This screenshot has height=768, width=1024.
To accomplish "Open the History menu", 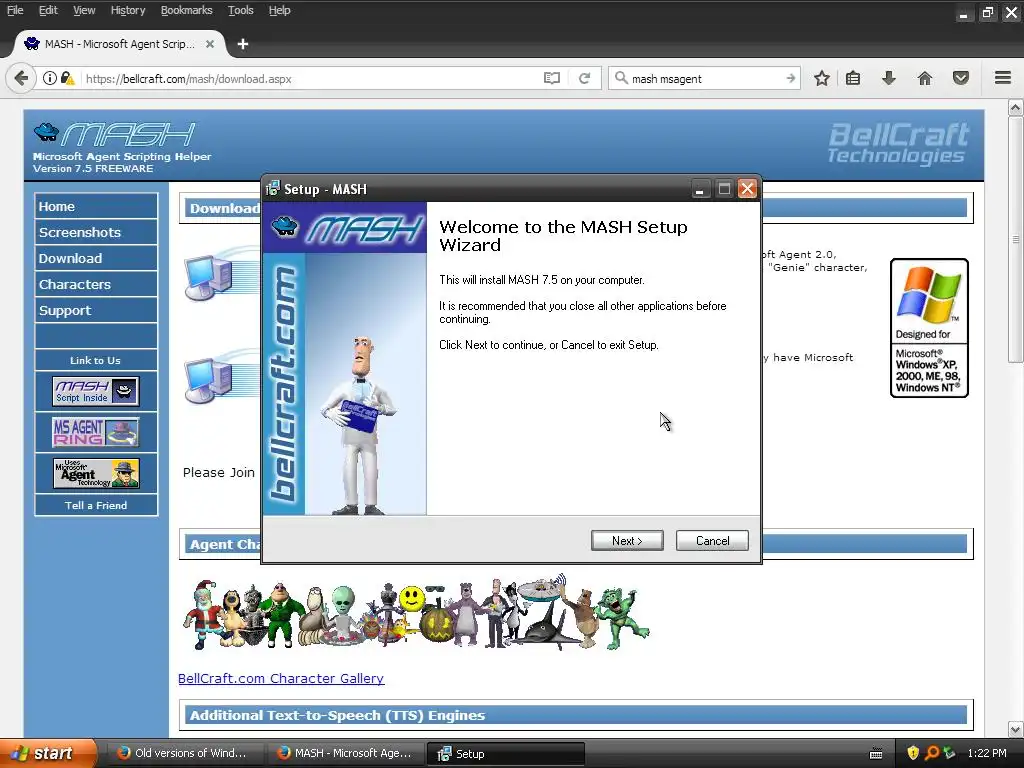I will 128,10.
